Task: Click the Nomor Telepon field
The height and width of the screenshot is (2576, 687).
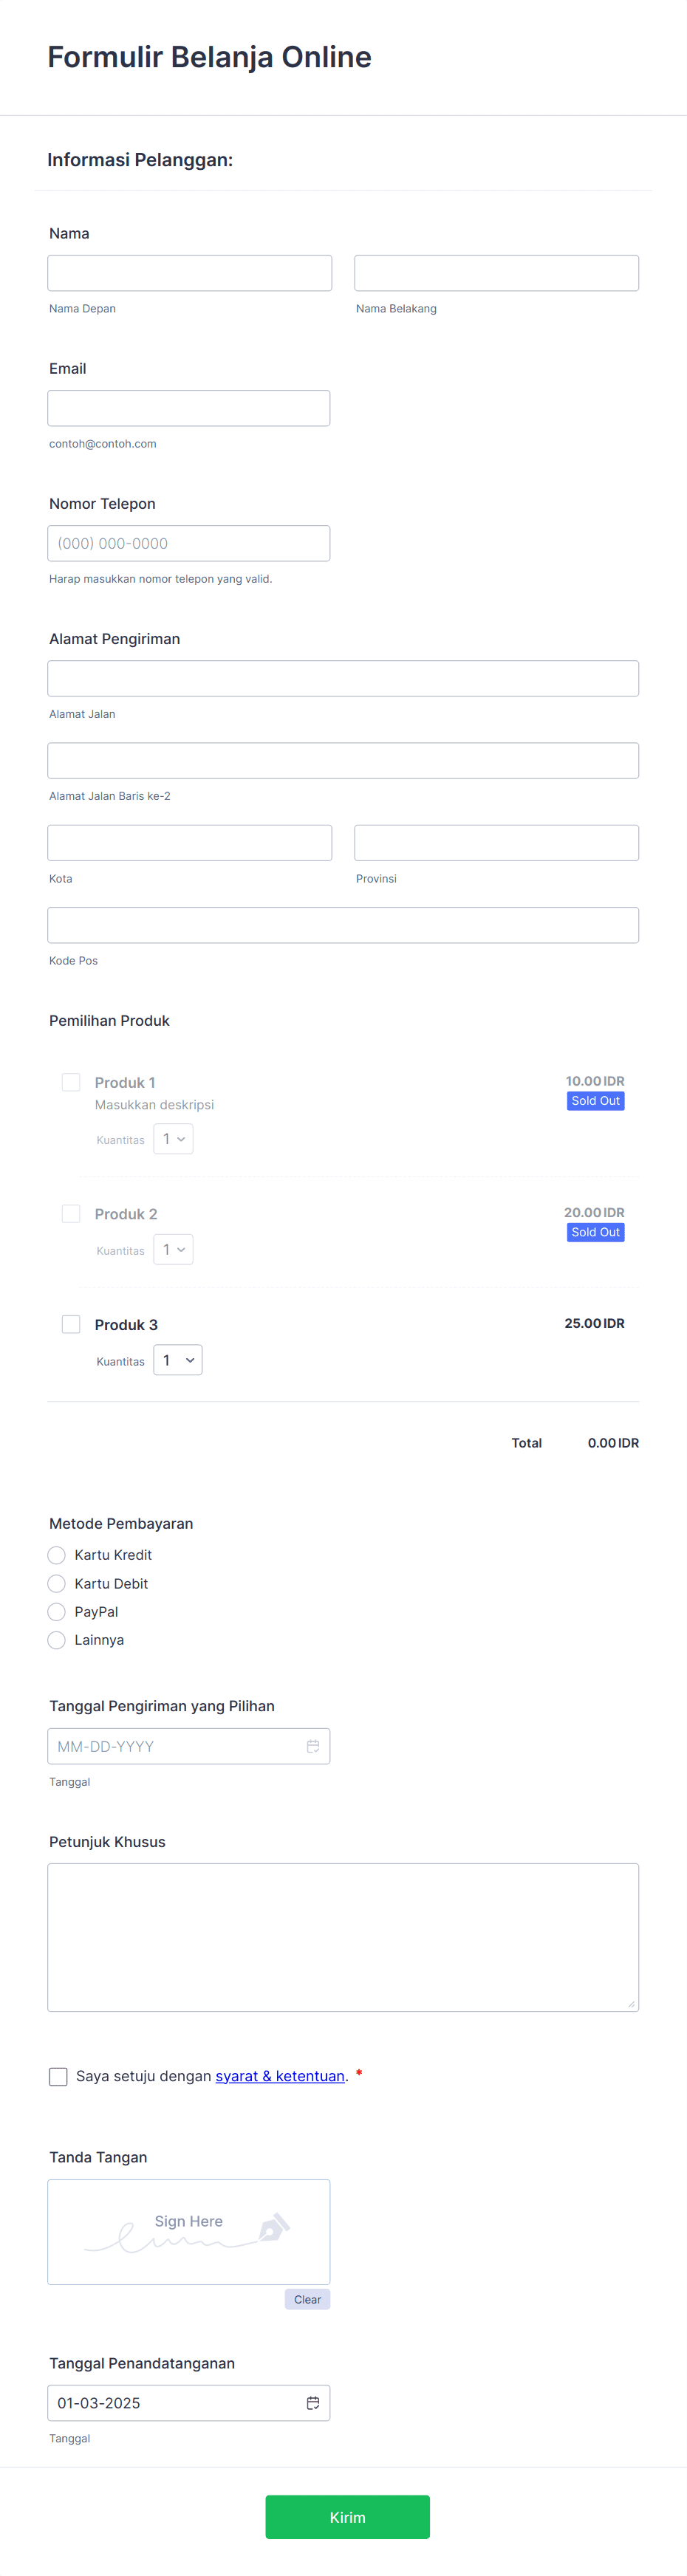Action: [189, 543]
